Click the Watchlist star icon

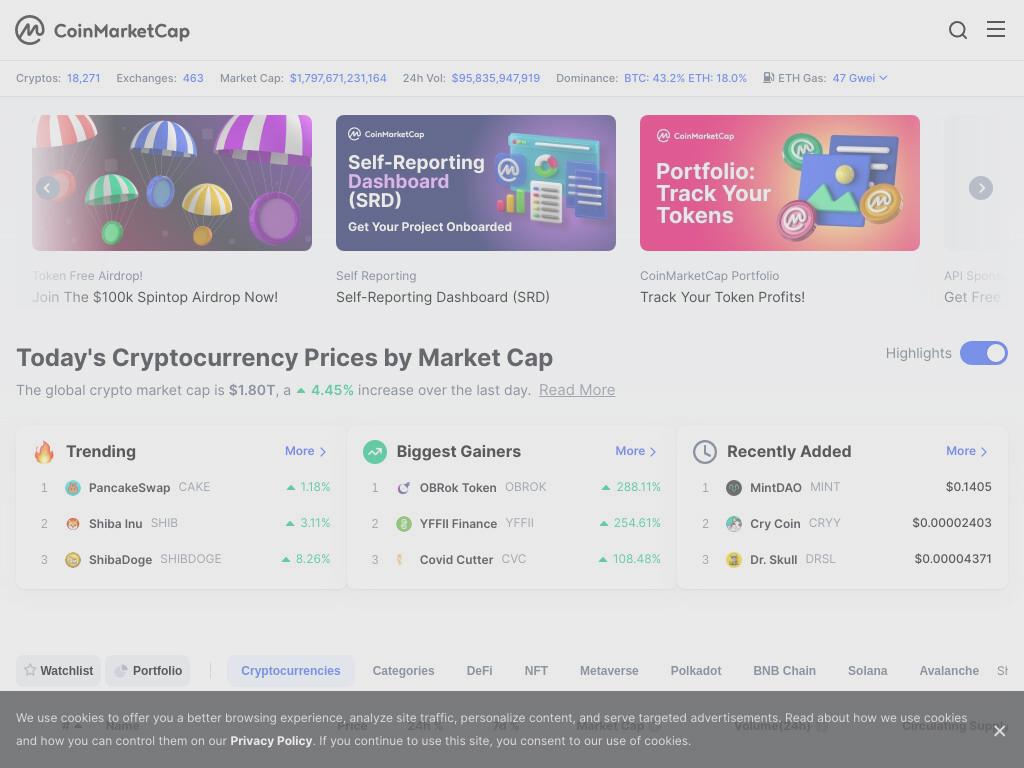[x=30, y=670]
